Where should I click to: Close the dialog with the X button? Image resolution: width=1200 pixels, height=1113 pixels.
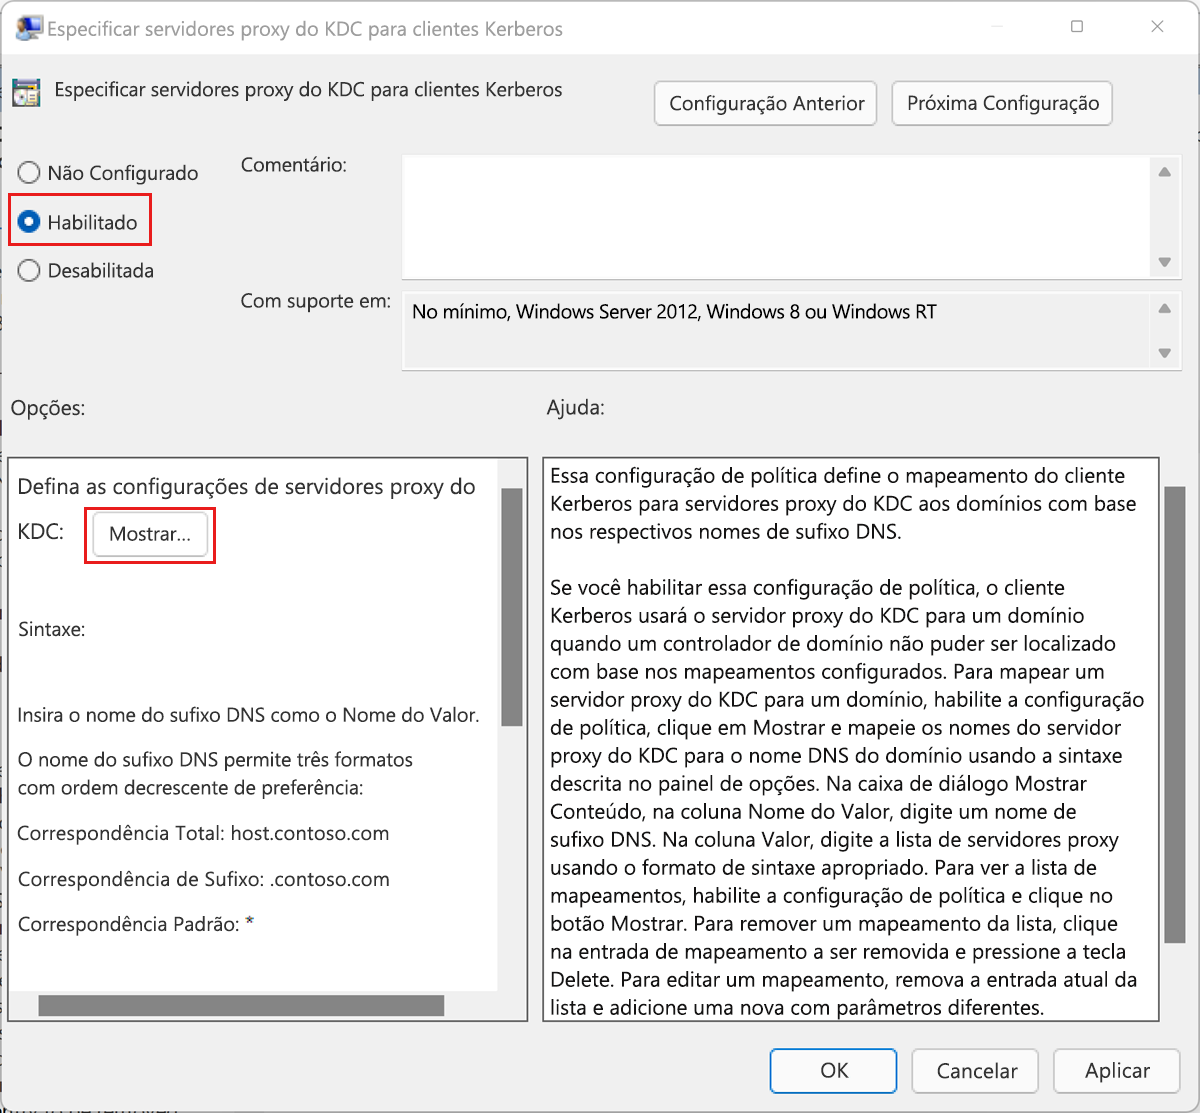coord(1157,27)
